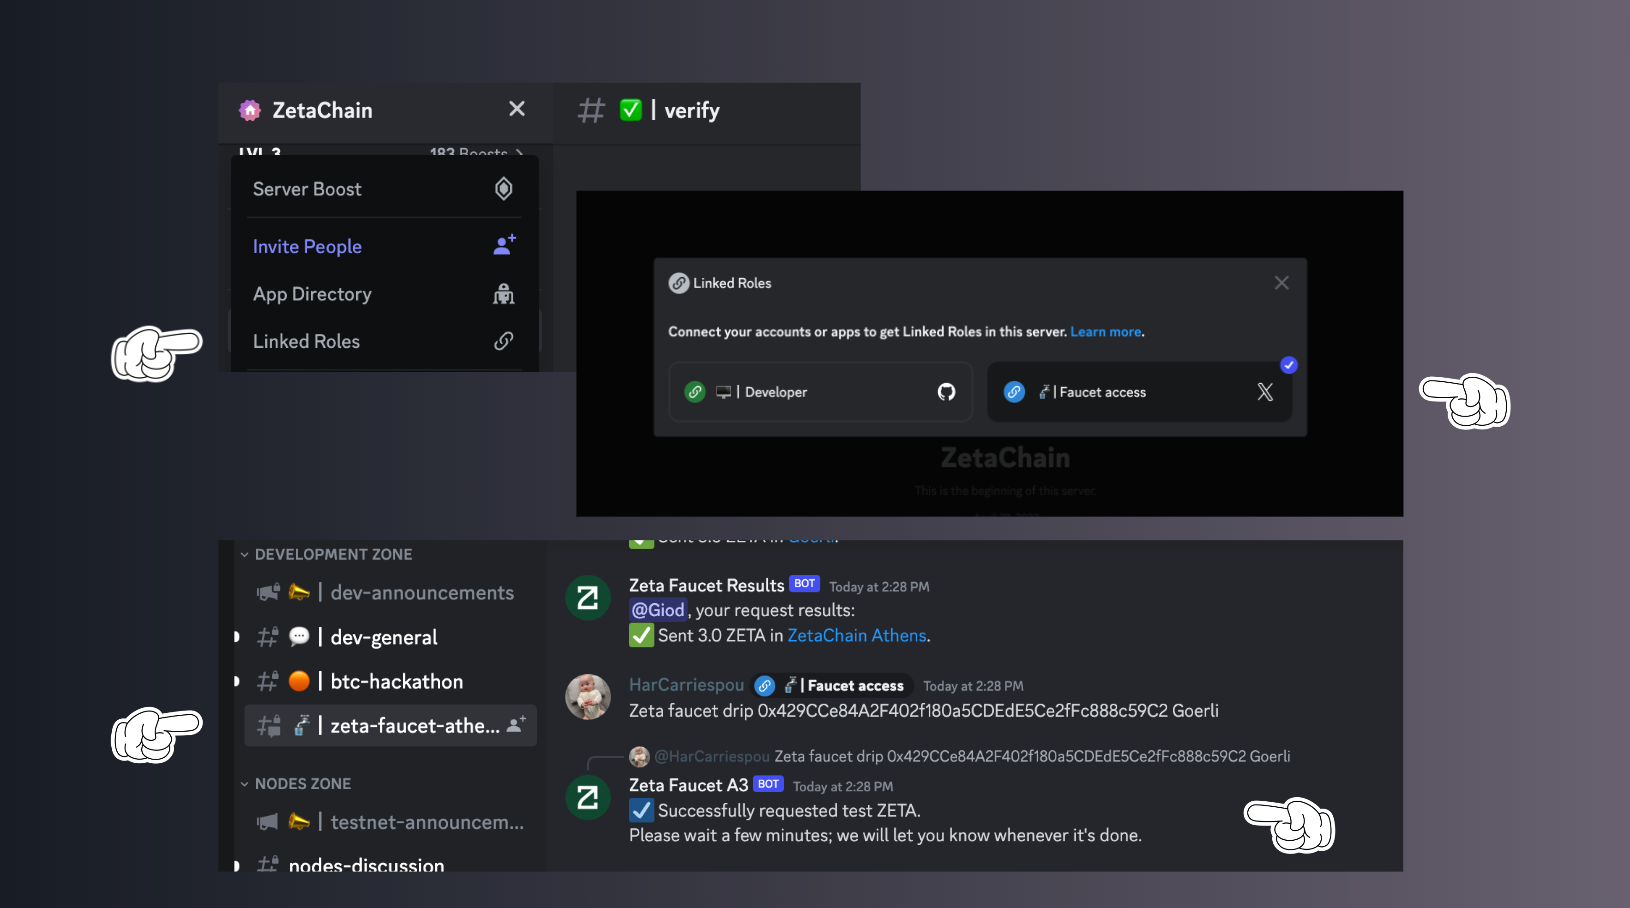Open App Directory menu entry
Image resolution: width=1630 pixels, height=908 pixels.
(385, 294)
